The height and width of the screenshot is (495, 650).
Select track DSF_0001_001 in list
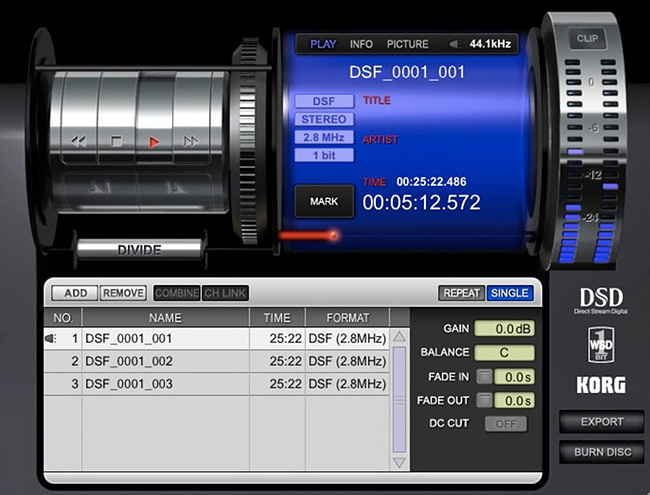pyautogui.click(x=216, y=339)
